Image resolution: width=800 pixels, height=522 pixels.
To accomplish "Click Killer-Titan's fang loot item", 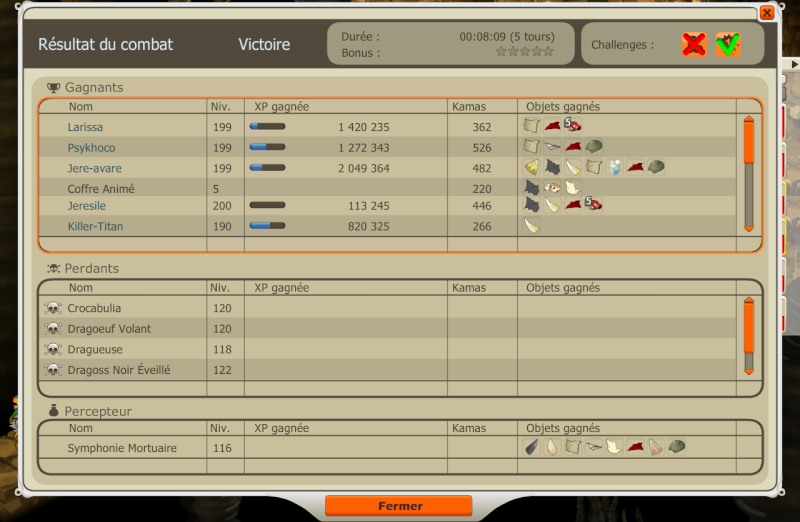I will pyautogui.click(x=531, y=225).
